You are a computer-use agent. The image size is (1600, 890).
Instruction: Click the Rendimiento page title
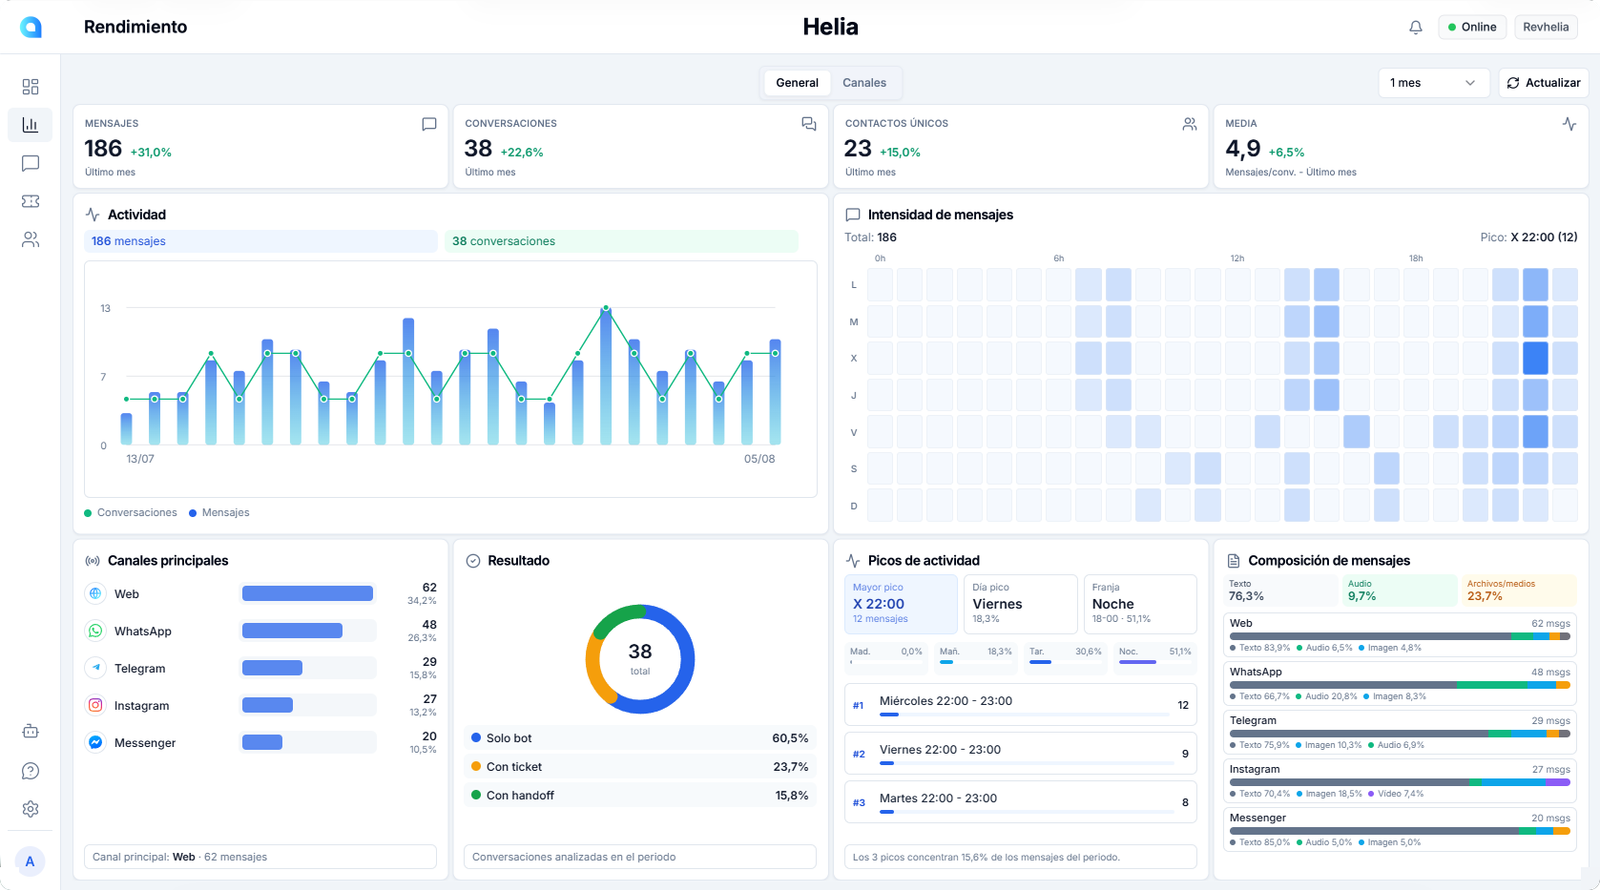pyautogui.click(x=135, y=27)
